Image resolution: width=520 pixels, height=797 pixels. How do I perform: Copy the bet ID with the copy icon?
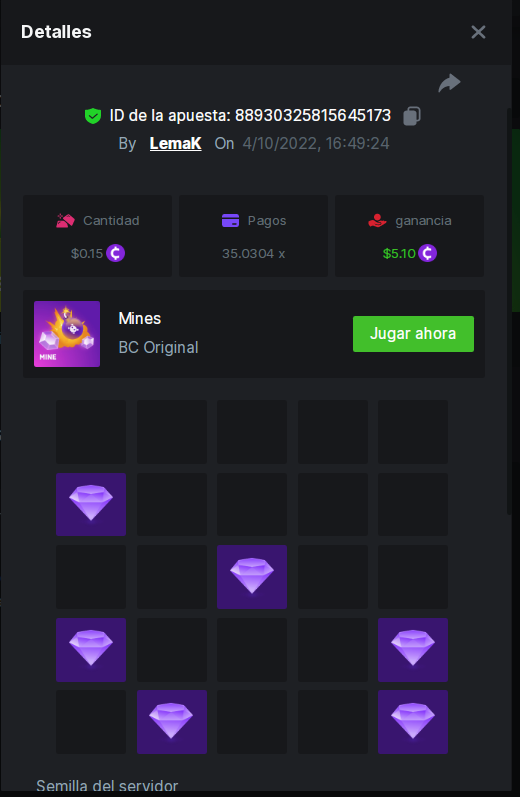point(412,116)
